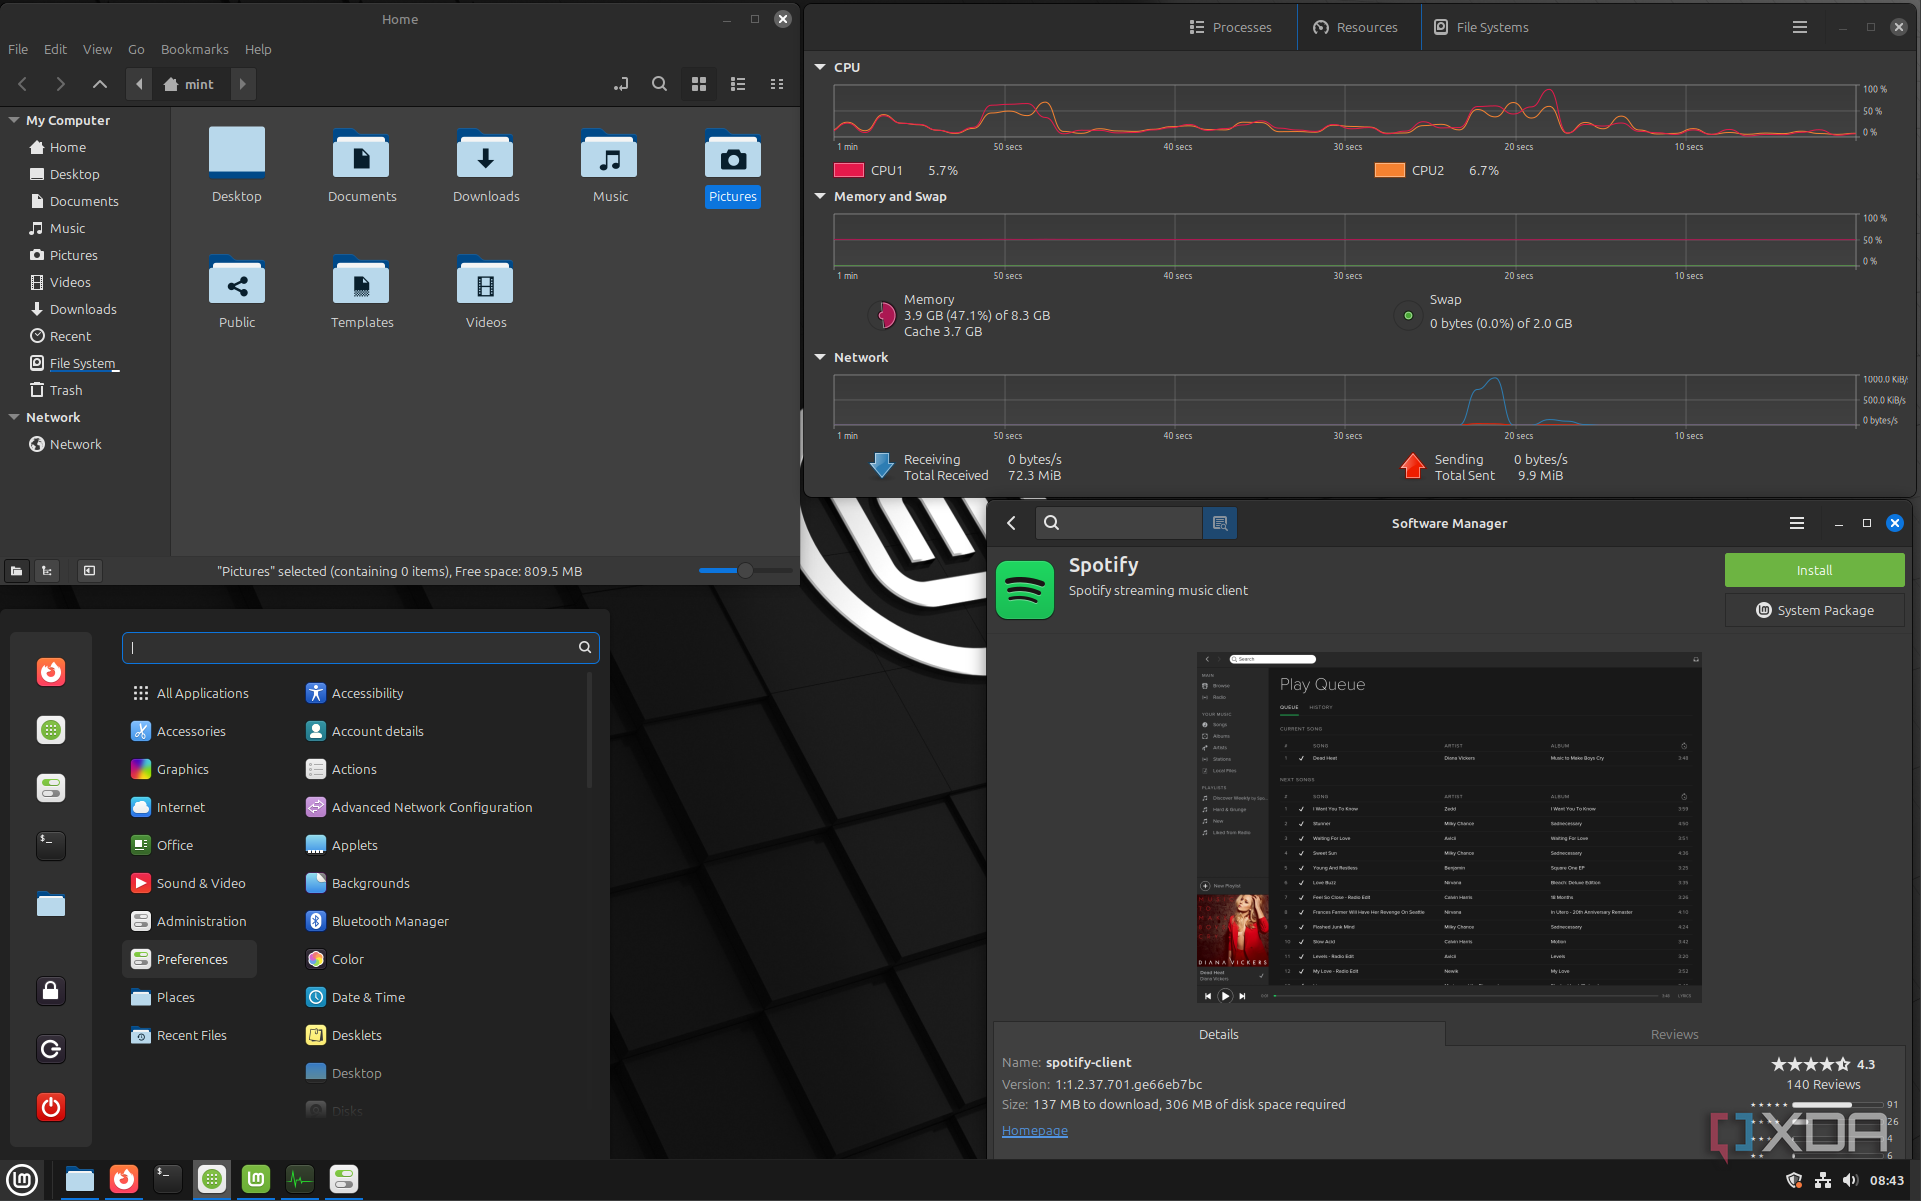
Task: Open Software Manager hamburger menu
Action: tap(1796, 523)
